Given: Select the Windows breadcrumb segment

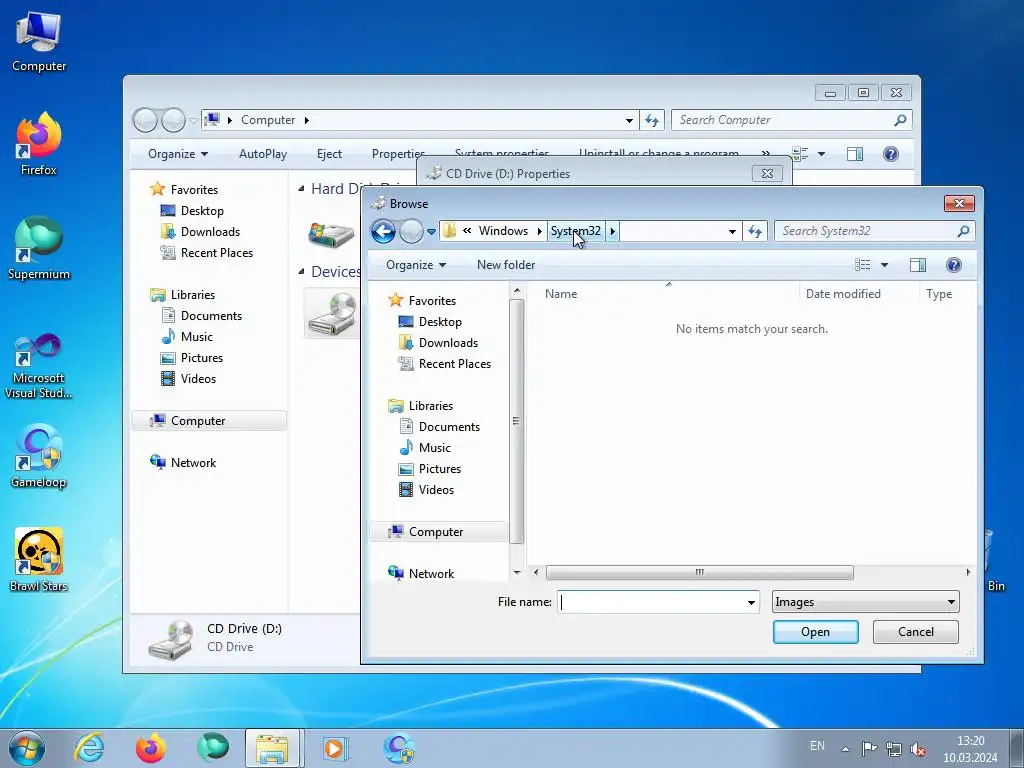Looking at the screenshot, I should click(503, 231).
